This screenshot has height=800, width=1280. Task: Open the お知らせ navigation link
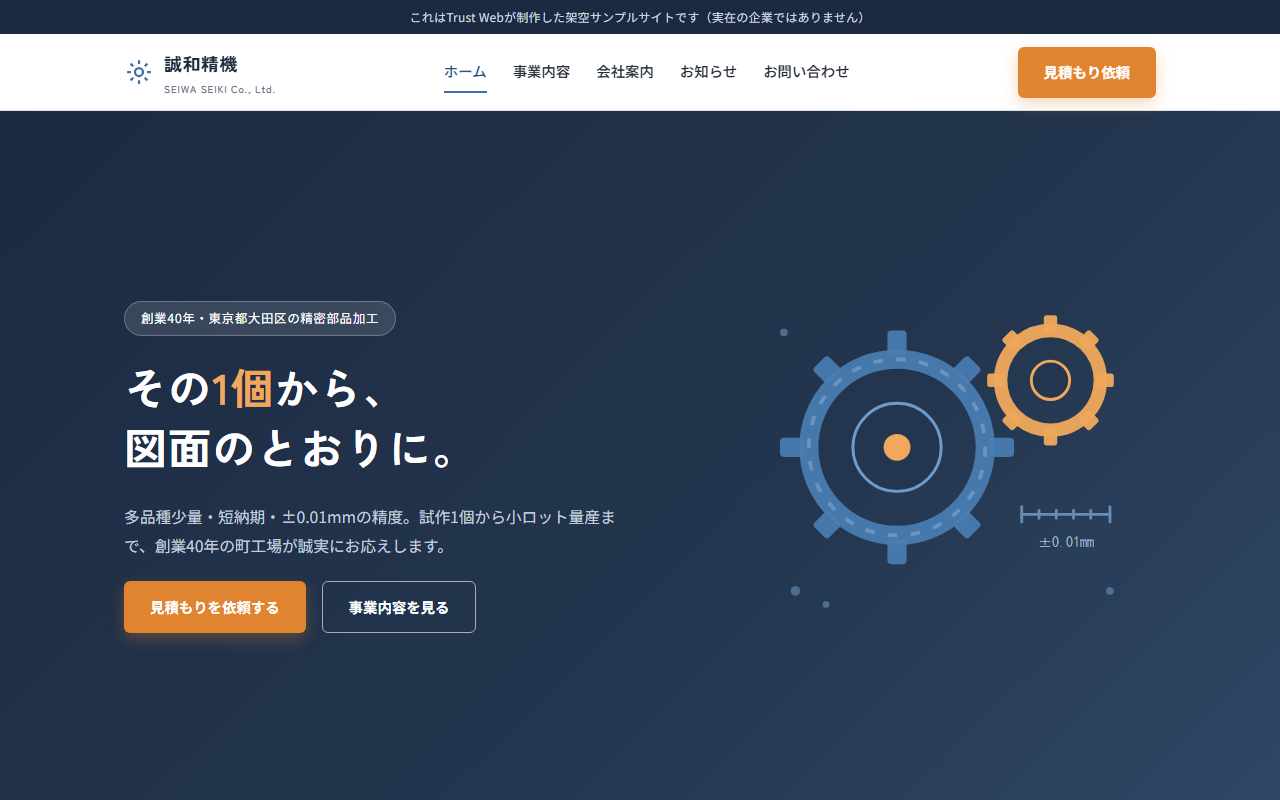coord(708,72)
